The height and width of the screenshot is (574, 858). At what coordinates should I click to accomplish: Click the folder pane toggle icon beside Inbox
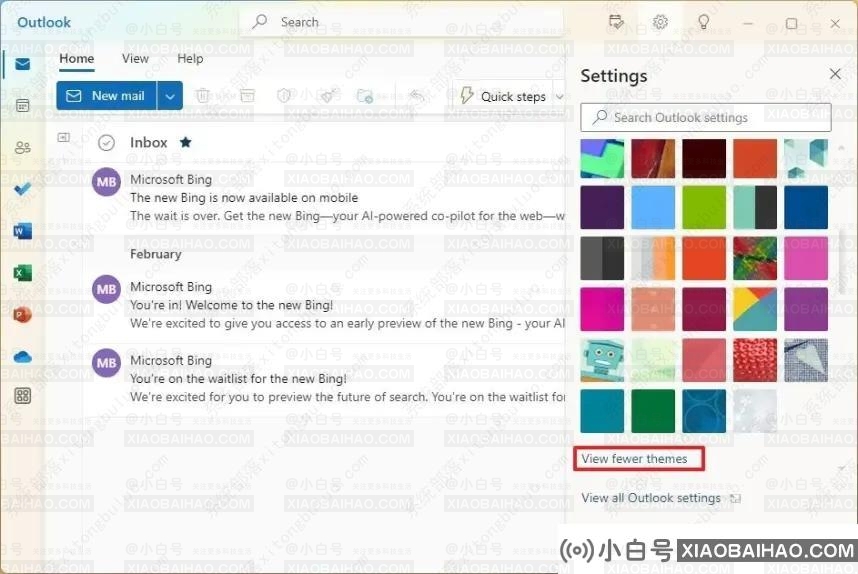pyautogui.click(x=63, y=137)
